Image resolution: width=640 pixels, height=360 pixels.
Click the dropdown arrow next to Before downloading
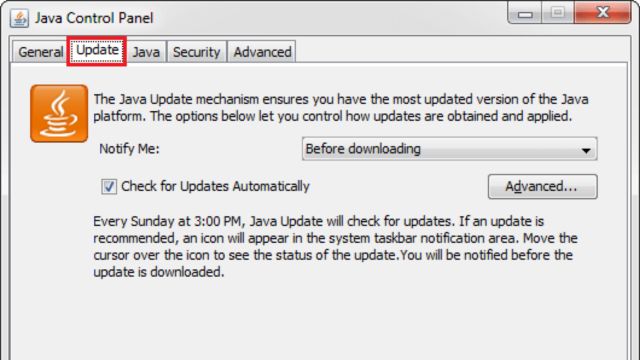(586, 150)
